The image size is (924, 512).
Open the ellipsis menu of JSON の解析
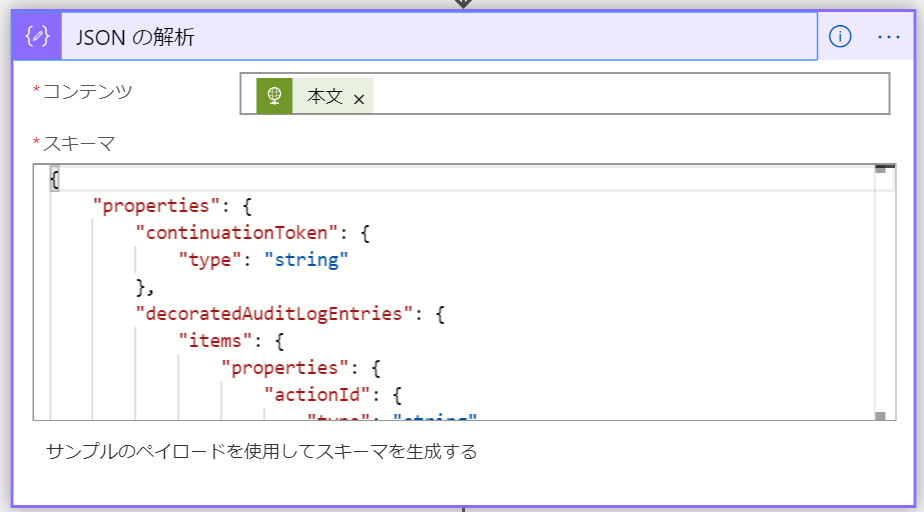(x=889, y=37)
